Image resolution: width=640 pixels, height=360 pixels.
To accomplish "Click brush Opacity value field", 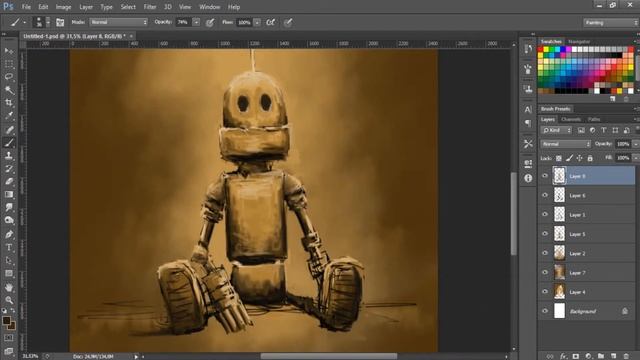I will click(x=183, y=22).
